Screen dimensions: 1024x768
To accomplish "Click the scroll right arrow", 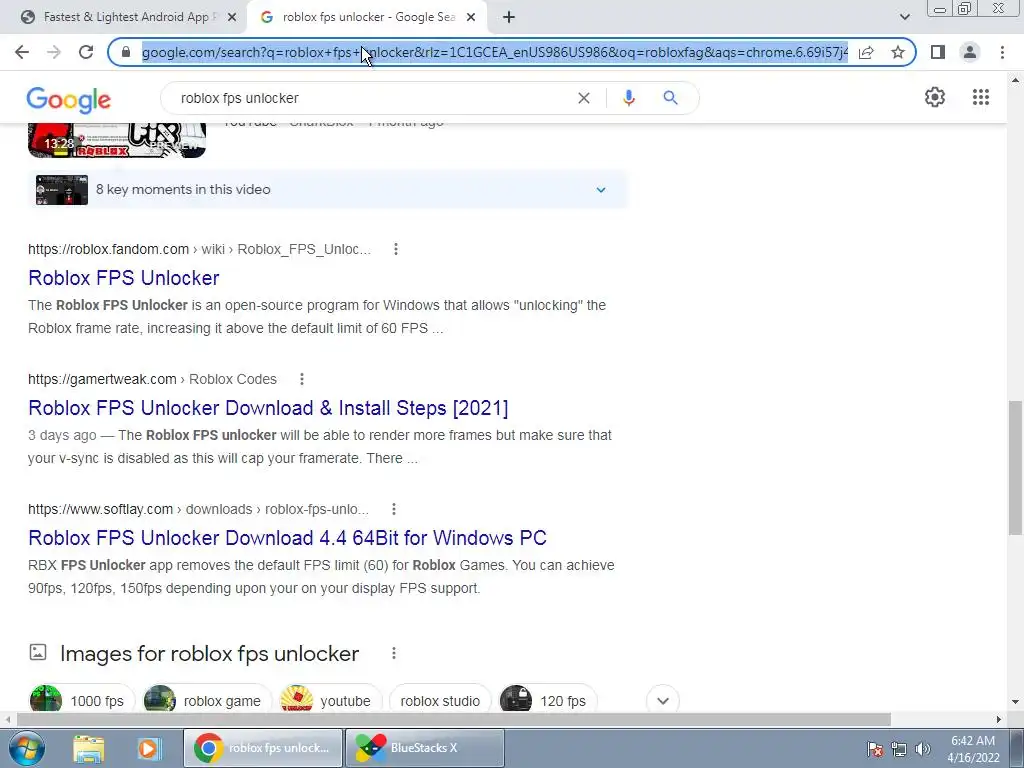I will coord(999,720).
